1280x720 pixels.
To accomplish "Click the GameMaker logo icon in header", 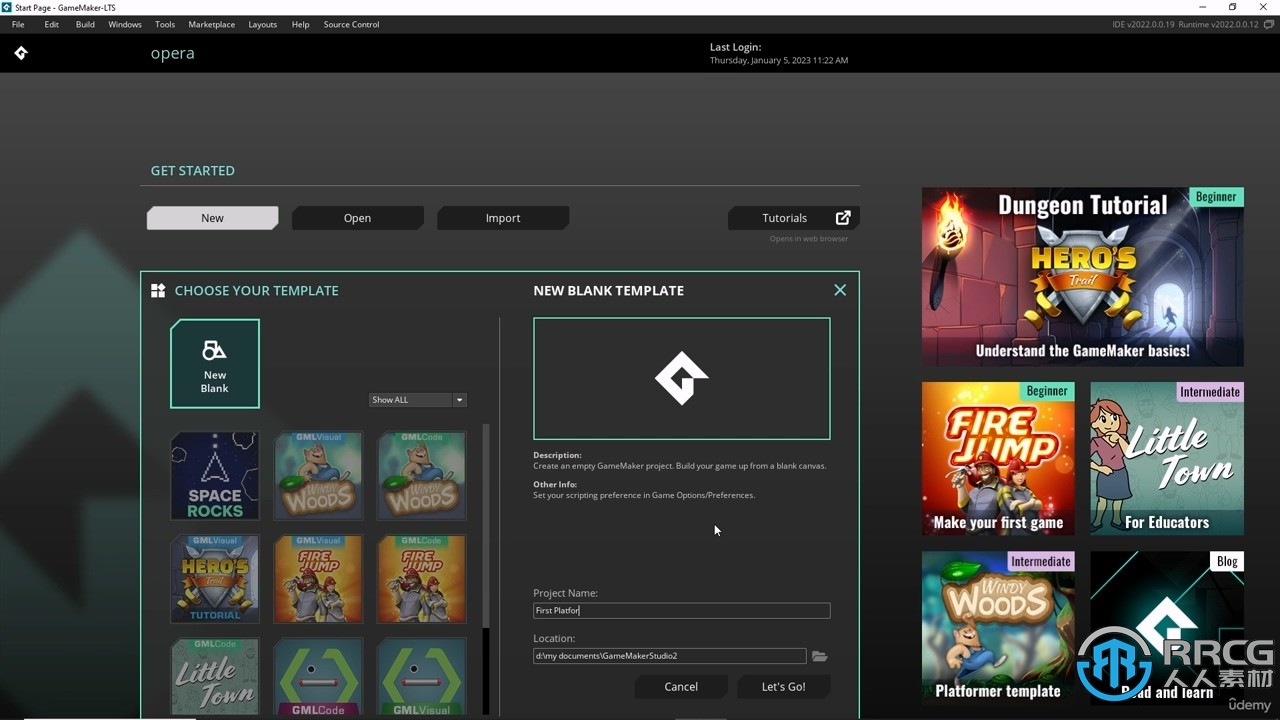I will point(21,53).
